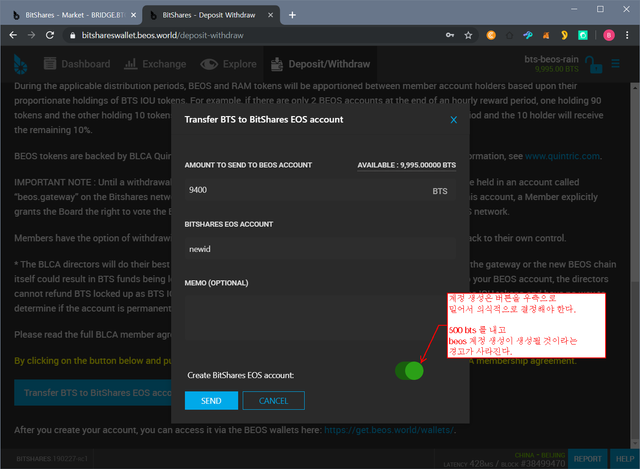Click the Available 9,995.00000 BTS balance
The height and width of the screenshot is (469, 640).
407,165
